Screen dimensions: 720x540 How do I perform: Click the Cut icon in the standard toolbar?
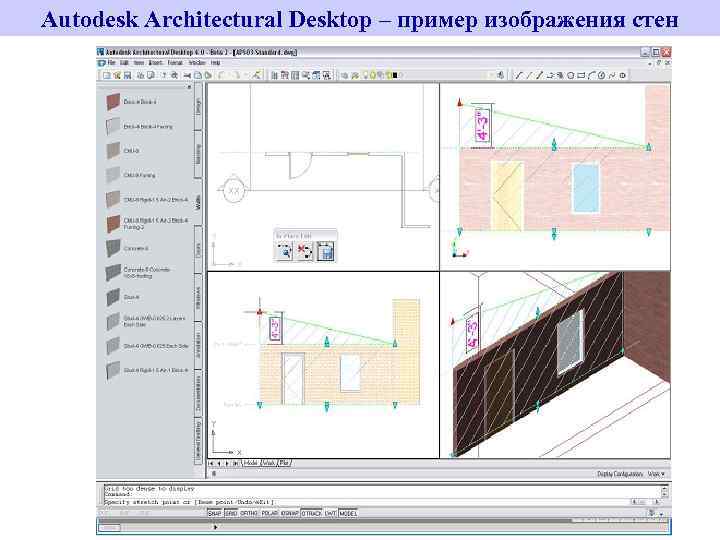click(187, 75)
